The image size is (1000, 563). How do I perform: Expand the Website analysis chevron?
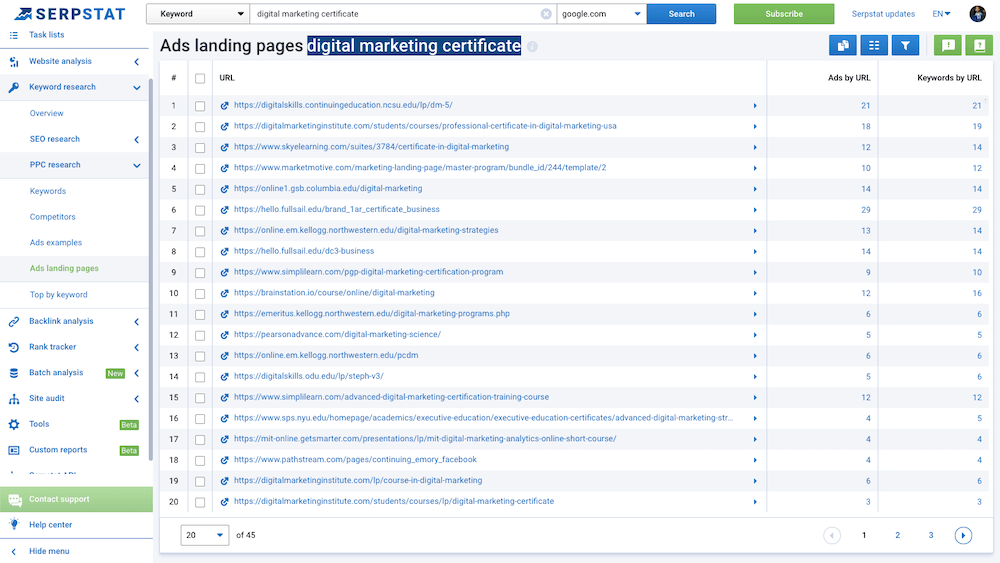click(136, 62)
